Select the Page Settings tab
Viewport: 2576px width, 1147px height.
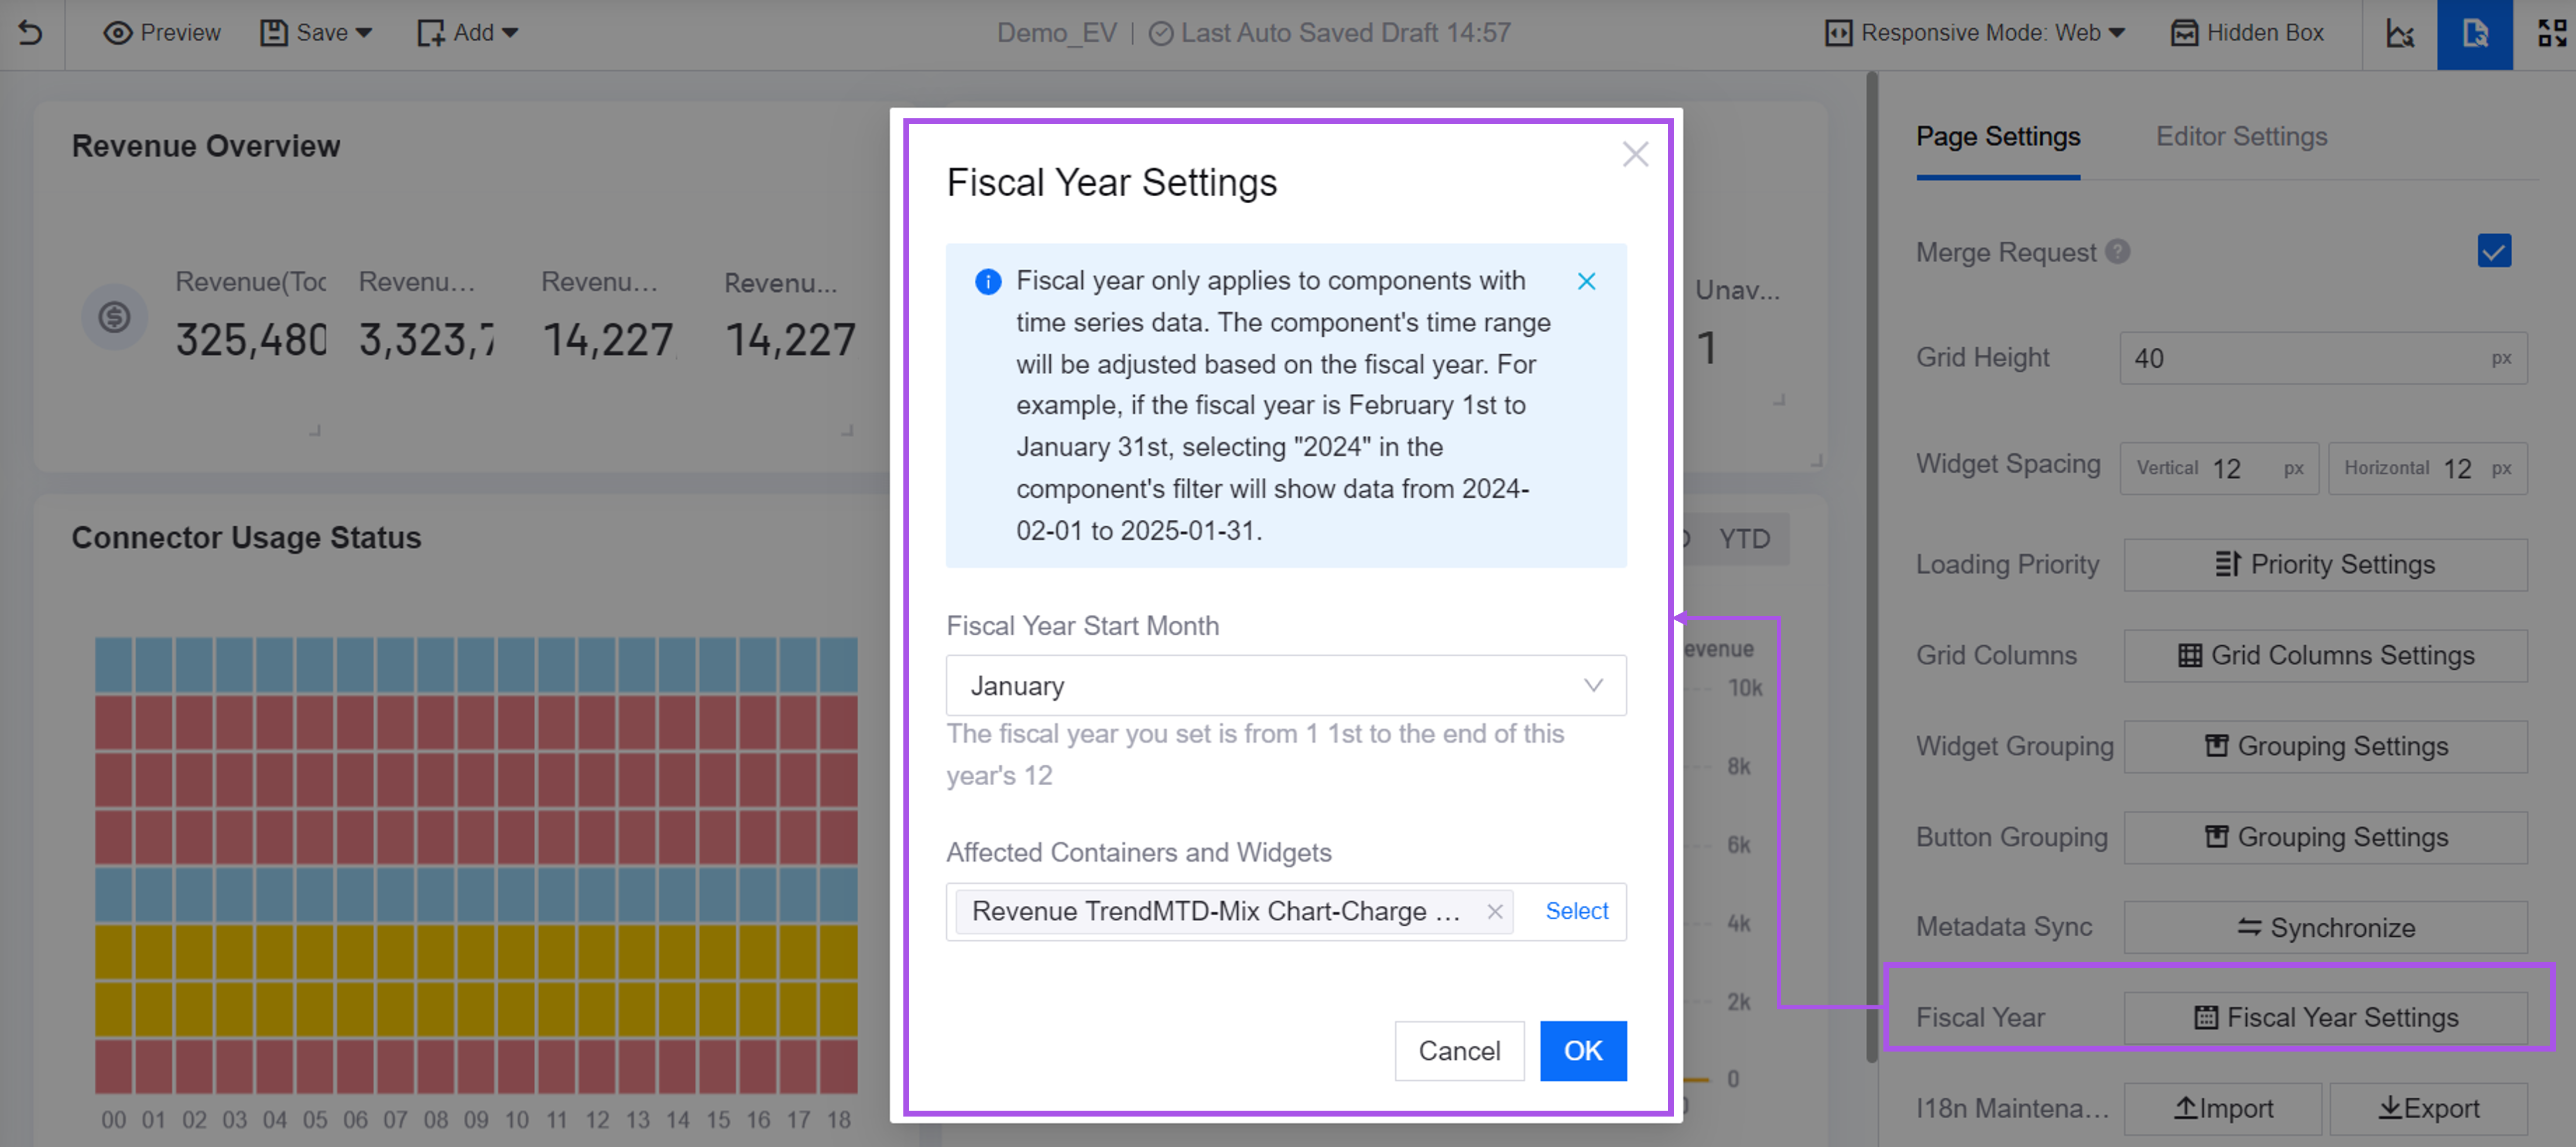coord(1997,136)
